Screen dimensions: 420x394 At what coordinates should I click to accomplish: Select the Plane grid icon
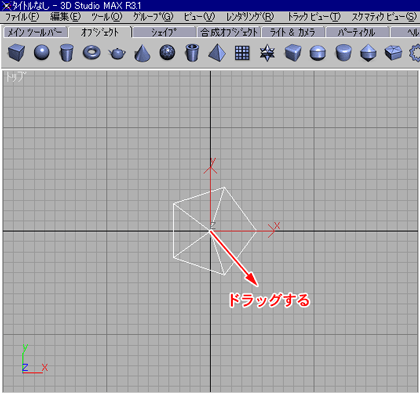tap(242, 53)
